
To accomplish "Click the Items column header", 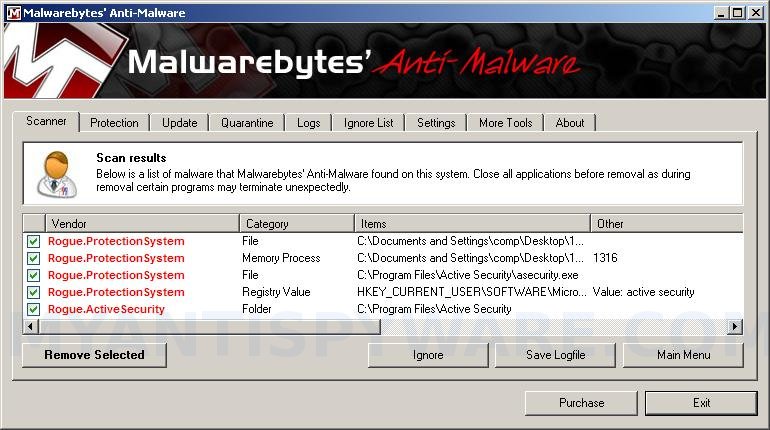I will [472, 224].
